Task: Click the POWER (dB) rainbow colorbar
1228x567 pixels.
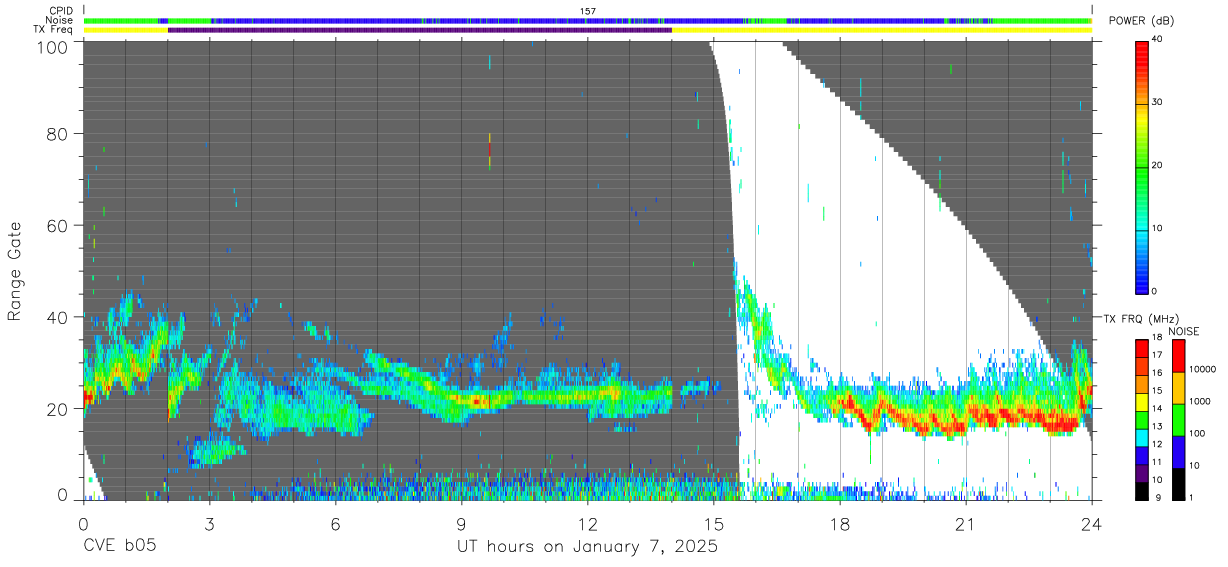Action: pos(1142,166)
